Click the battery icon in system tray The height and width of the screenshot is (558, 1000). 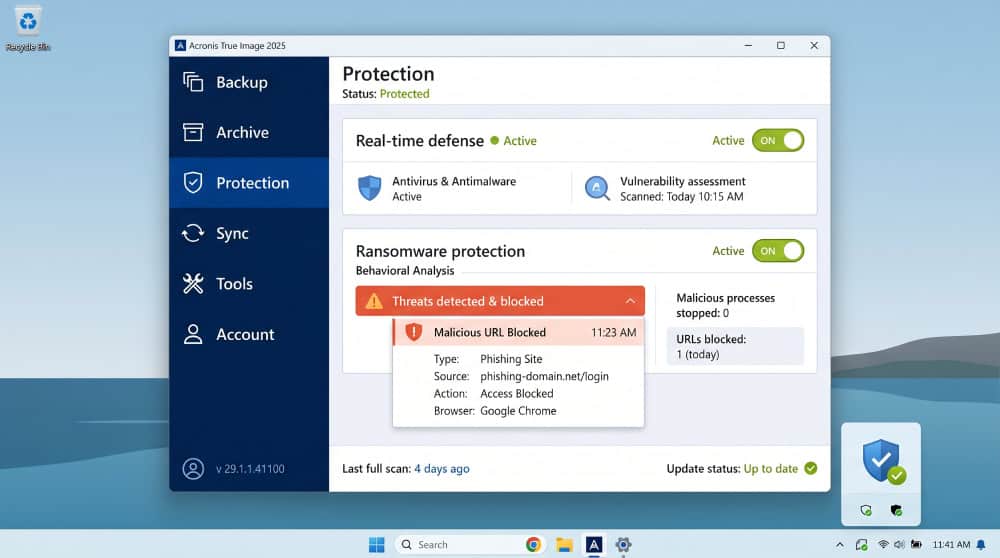[x=916, y=545]
